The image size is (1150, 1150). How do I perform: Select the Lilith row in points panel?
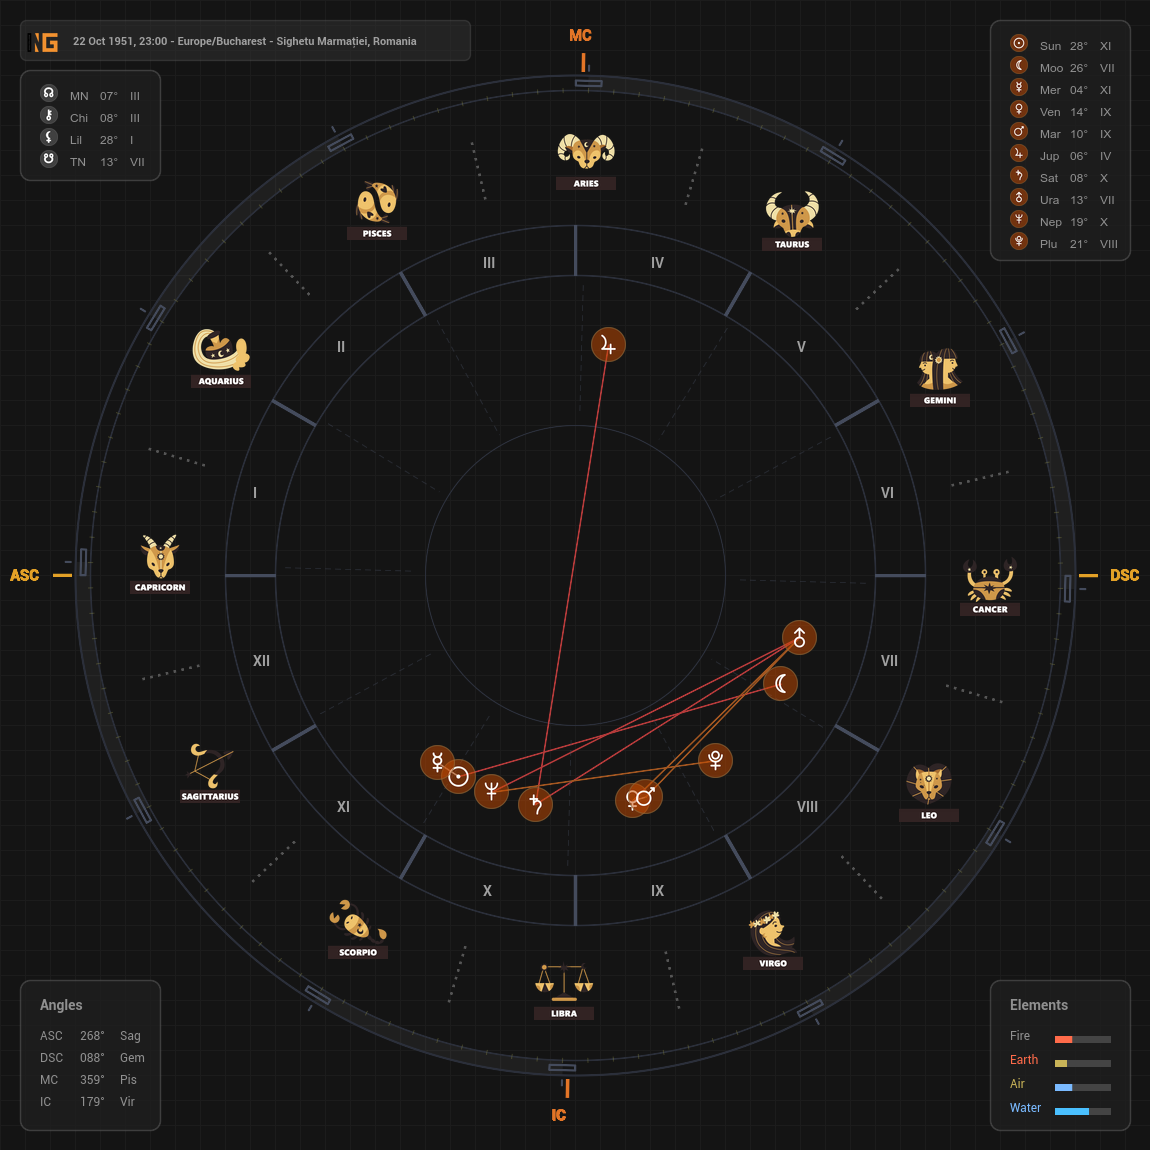(x=90, y=140)
